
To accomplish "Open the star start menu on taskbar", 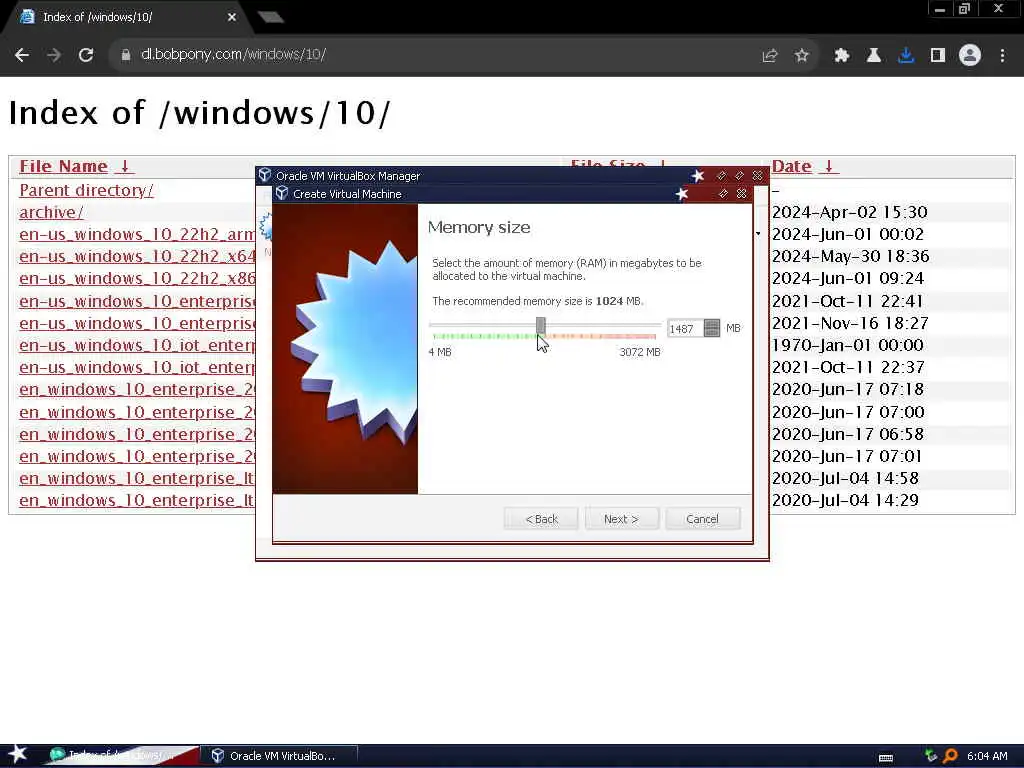I will [18, 754].
